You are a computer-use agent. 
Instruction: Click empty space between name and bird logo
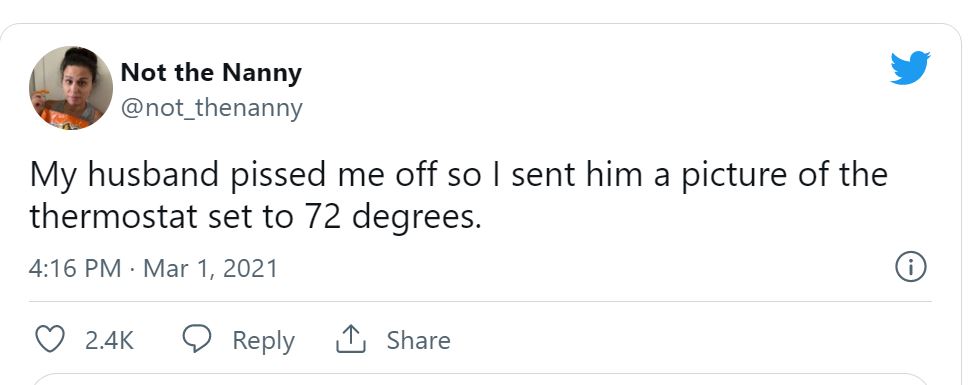pyautogui.click(x=592, y=72)
